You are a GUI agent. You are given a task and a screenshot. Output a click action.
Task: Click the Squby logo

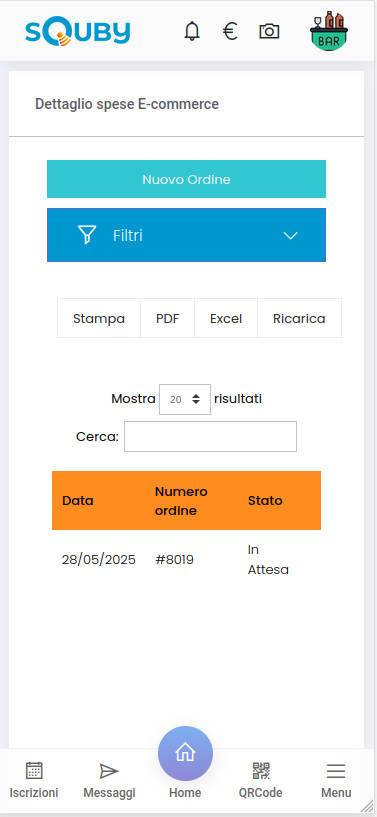(x=78, y=33)
